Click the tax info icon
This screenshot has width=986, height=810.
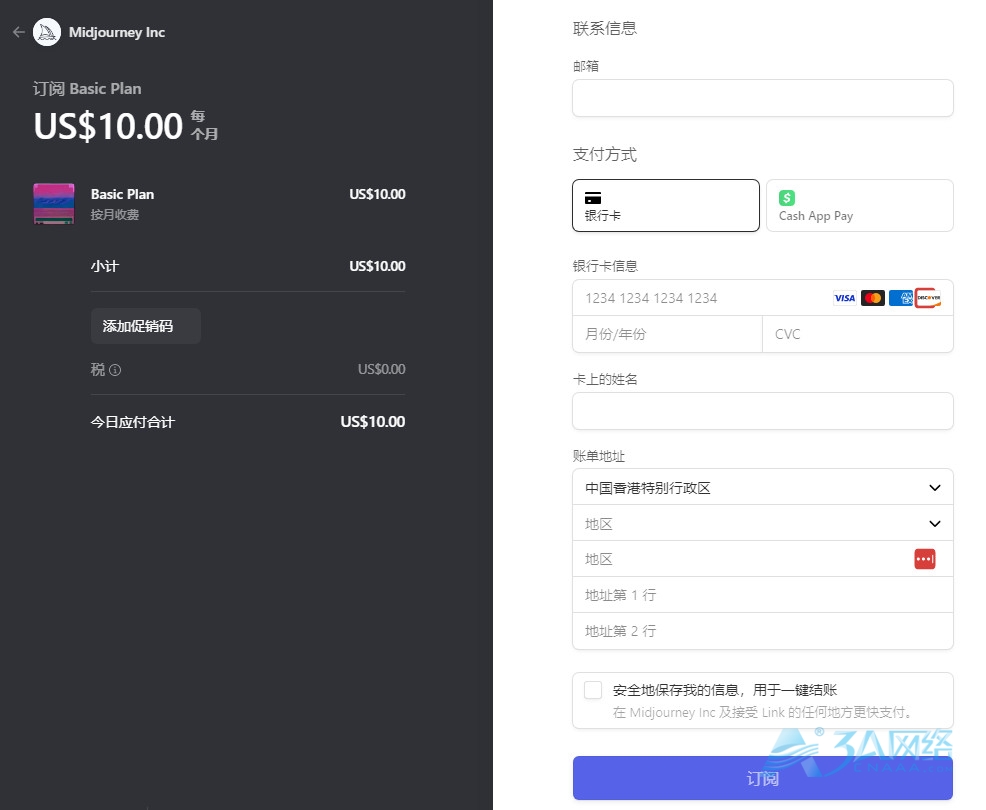[x=115, y=370]
